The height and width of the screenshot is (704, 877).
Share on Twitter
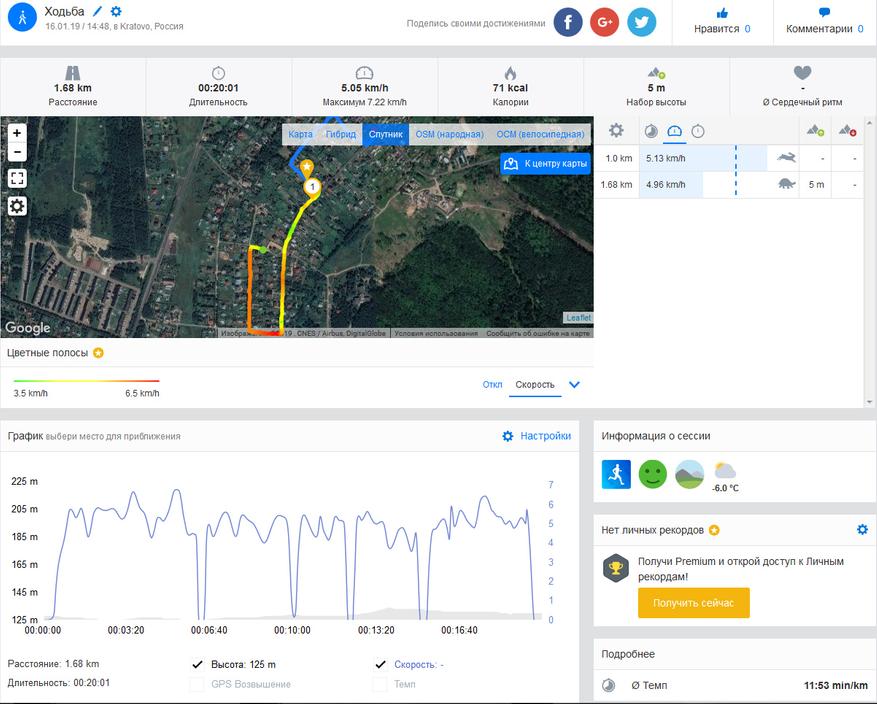[642, 22]
